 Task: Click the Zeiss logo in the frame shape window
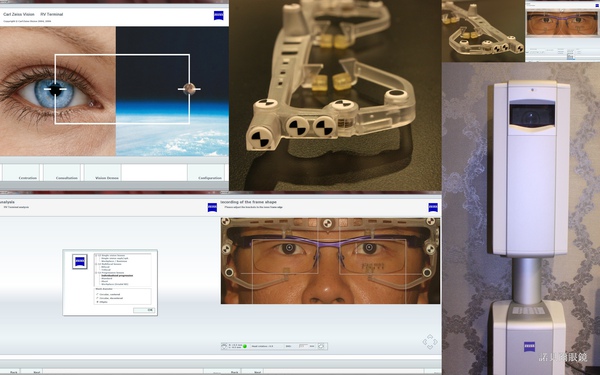433,207
